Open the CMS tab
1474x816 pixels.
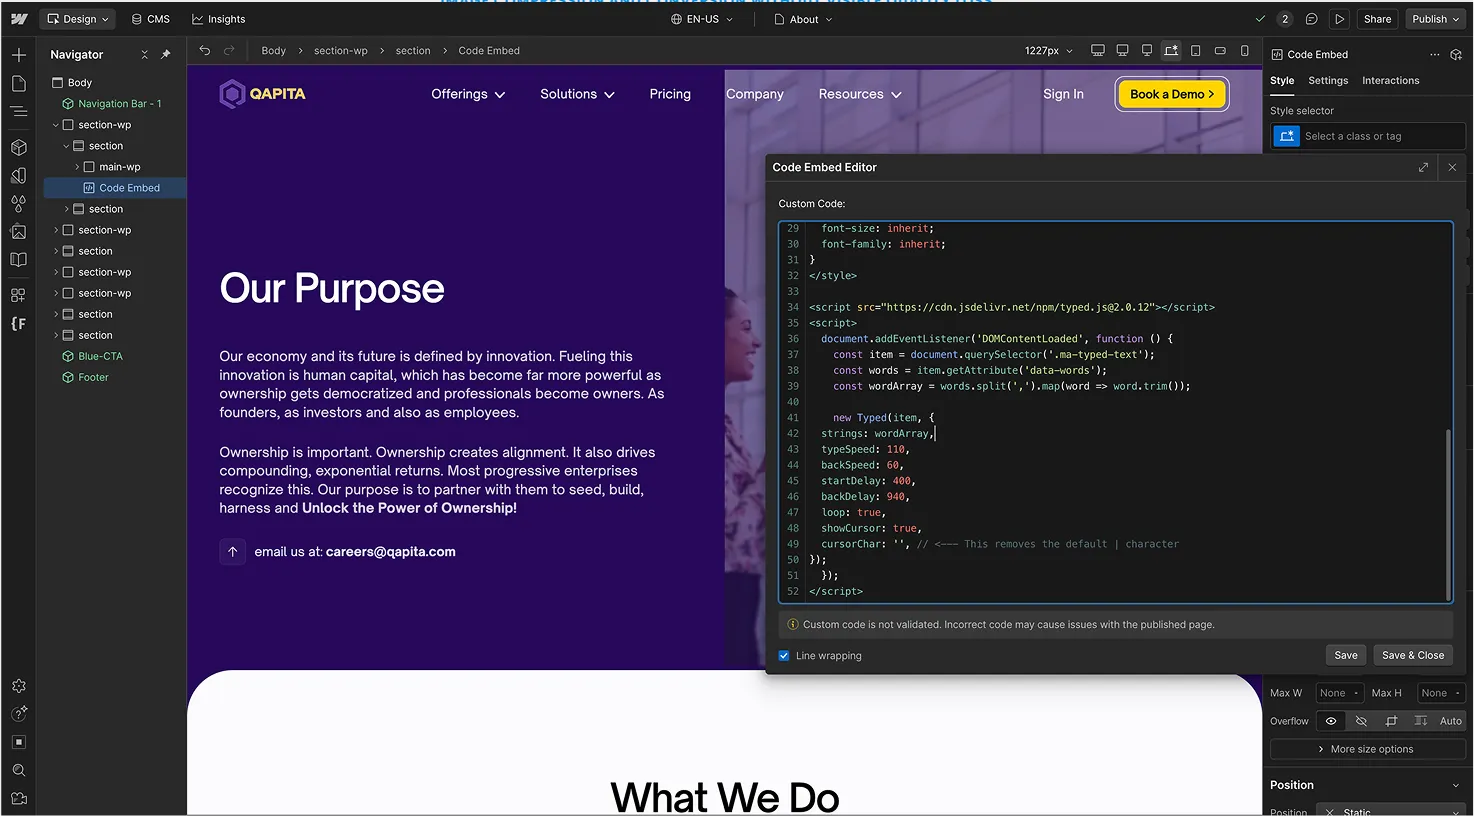point(151,19)
